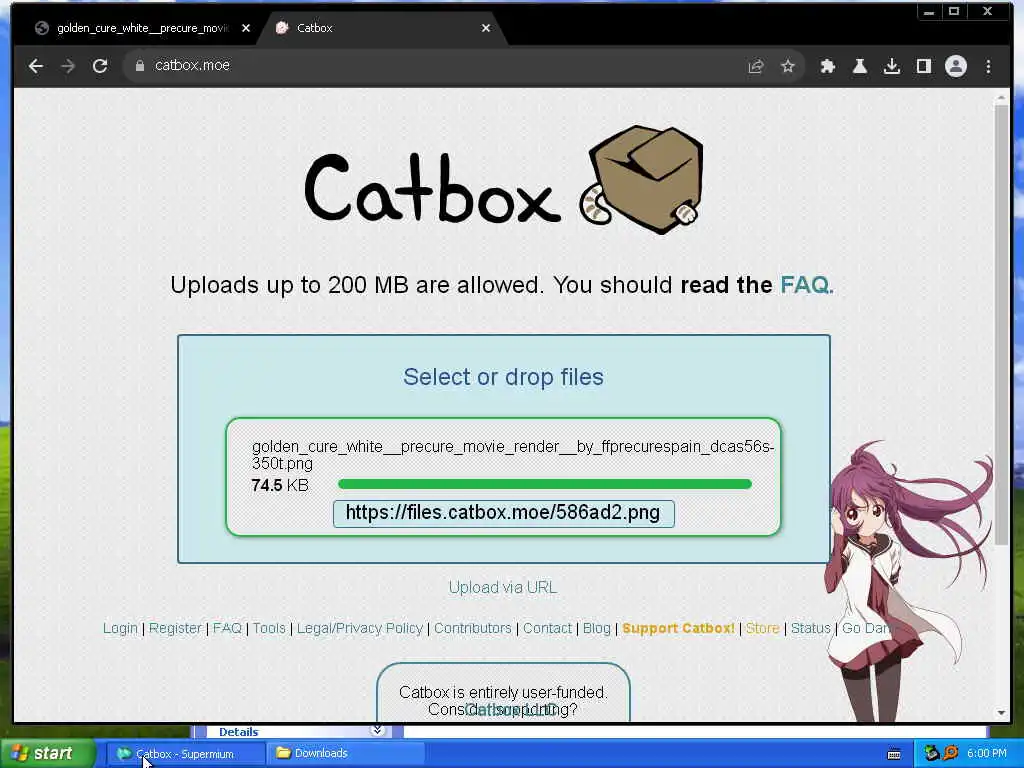Image resolution: width=1024 pixels, height=768 pixels.
Task: Open the Store link
Action: 763,628
